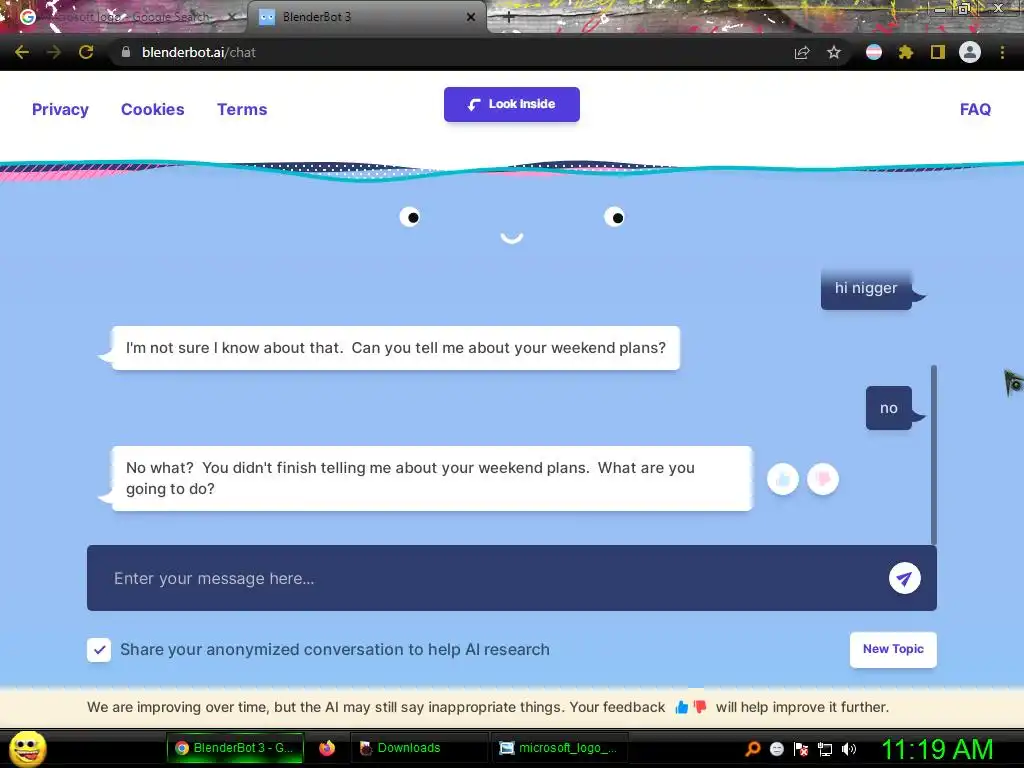
Task: Open the Privacy link
Action: (60, 109)
